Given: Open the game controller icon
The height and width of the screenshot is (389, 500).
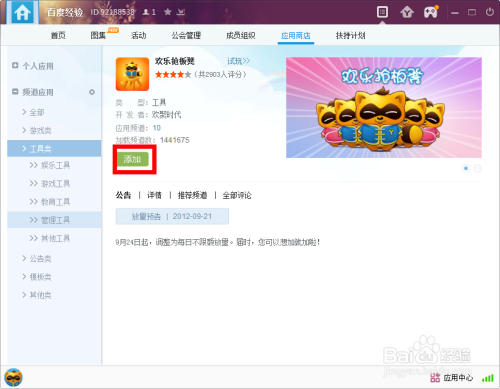Looking at the screenshot, I should point(431,12).
